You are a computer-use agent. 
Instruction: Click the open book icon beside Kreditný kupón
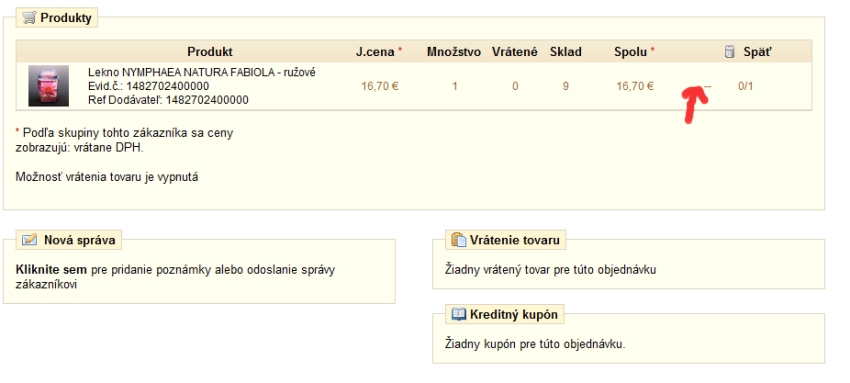coord(459,314)
